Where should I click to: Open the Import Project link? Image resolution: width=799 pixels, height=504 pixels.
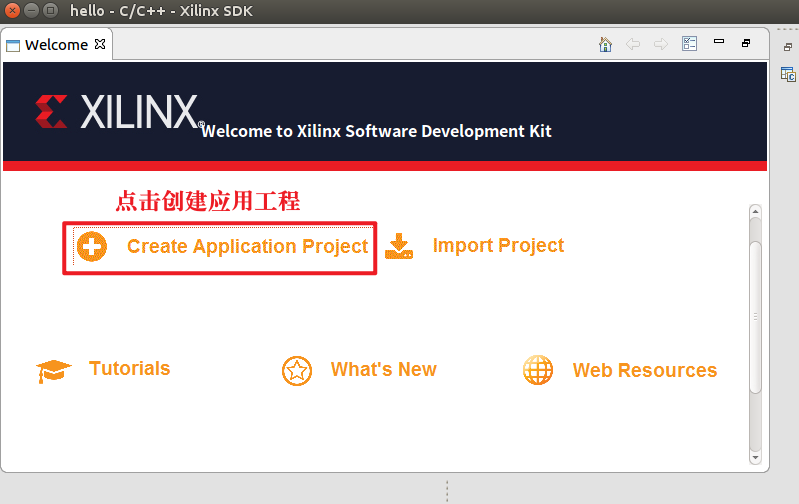pyautogui.click(x=498, y=246)
